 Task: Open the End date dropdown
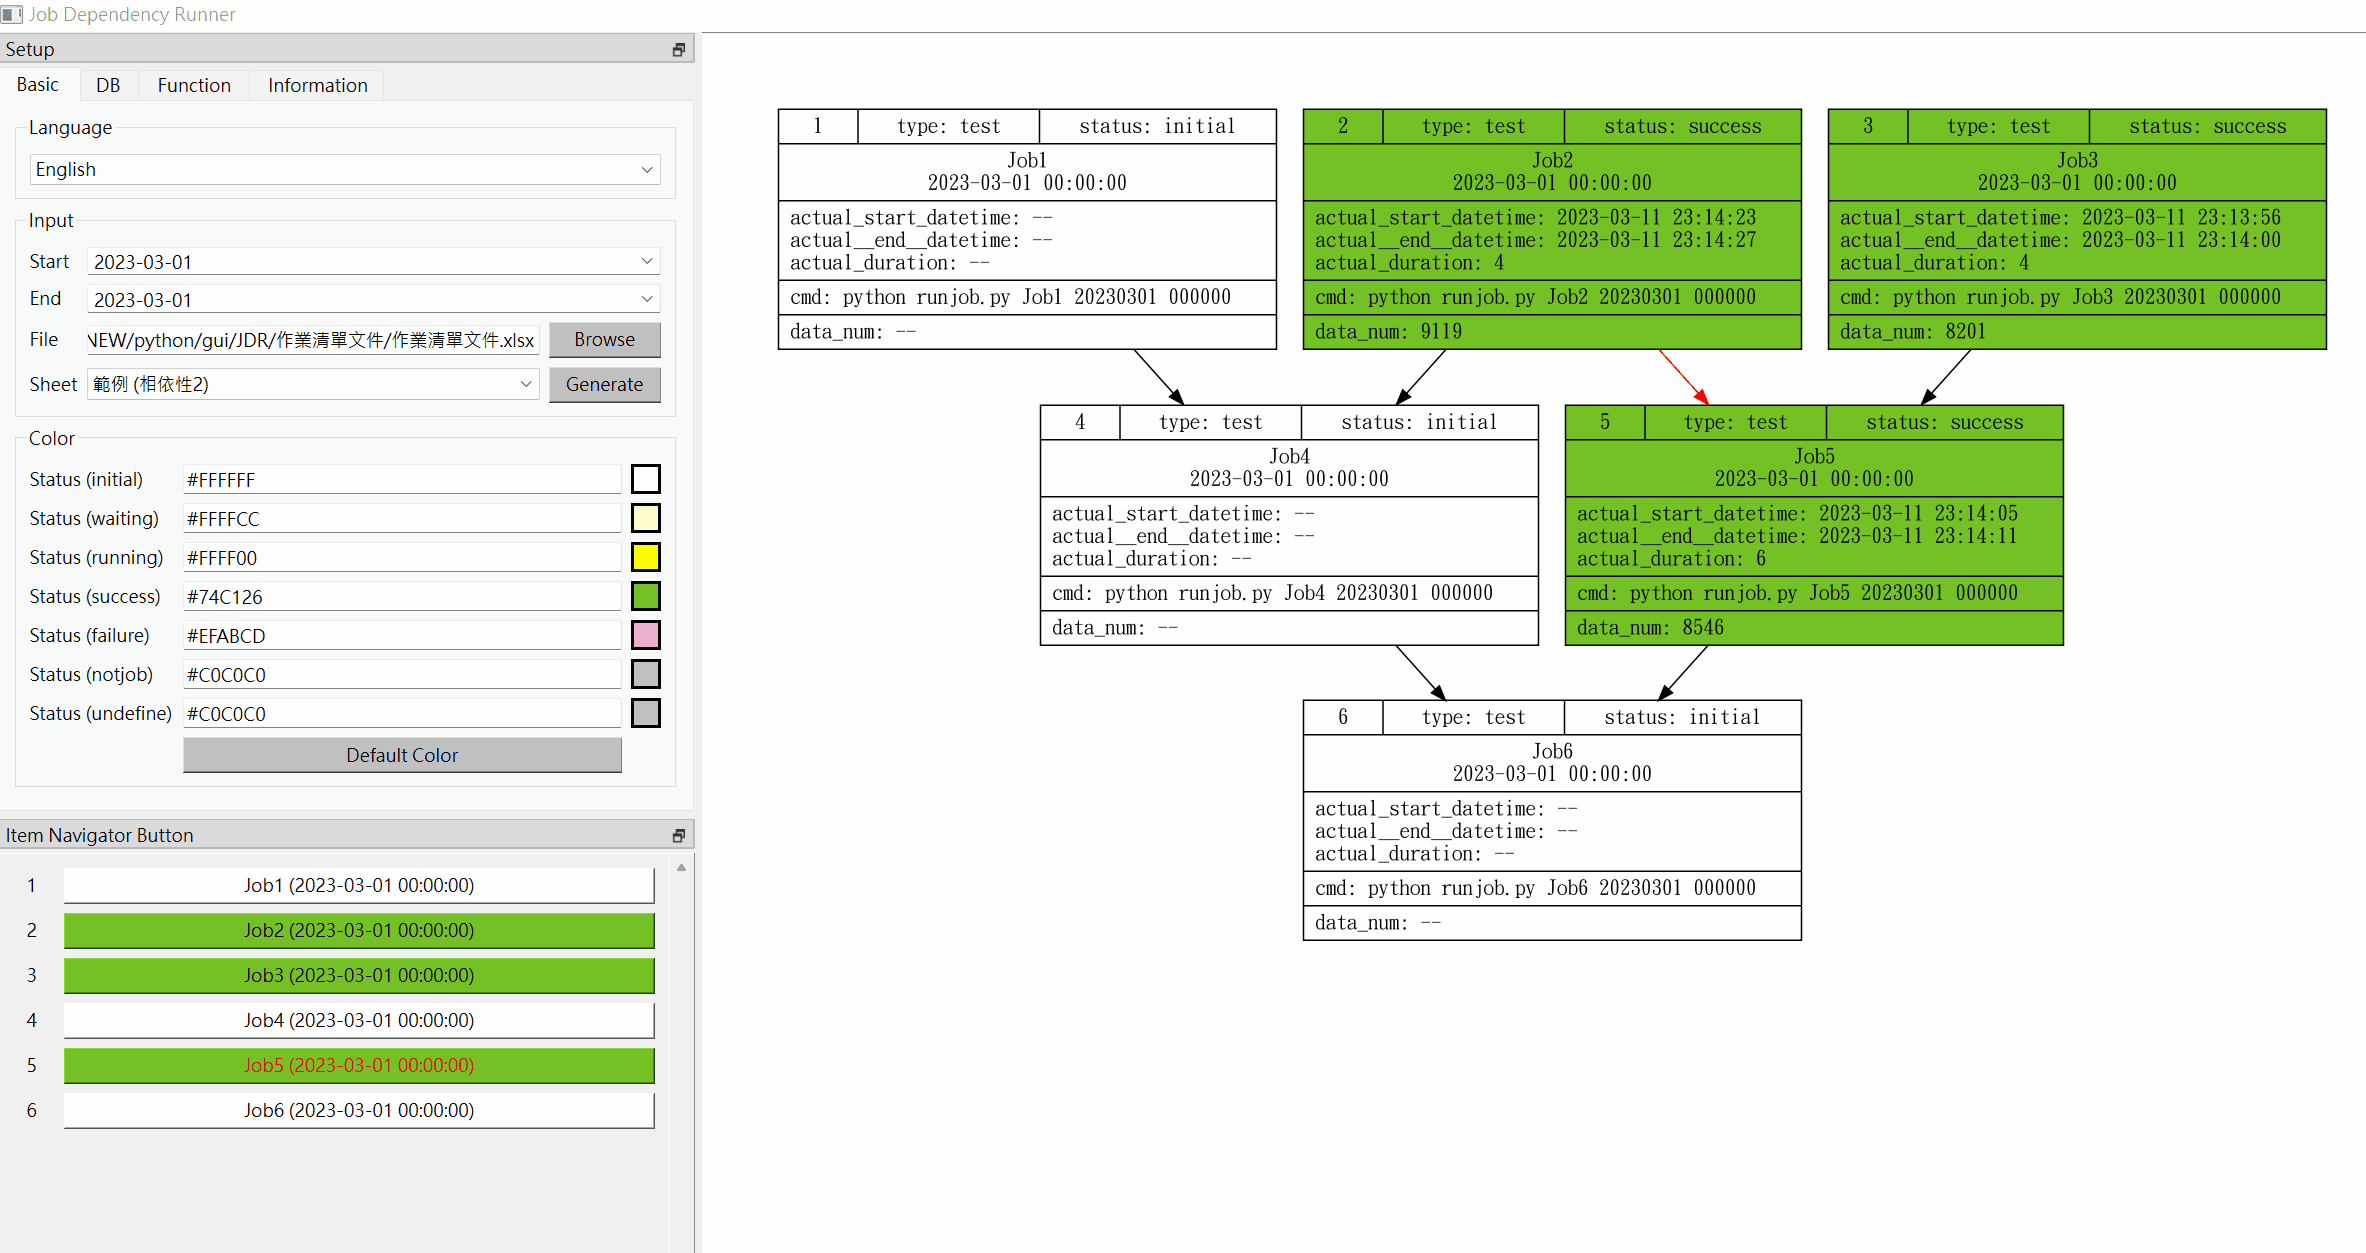point(647,298)
